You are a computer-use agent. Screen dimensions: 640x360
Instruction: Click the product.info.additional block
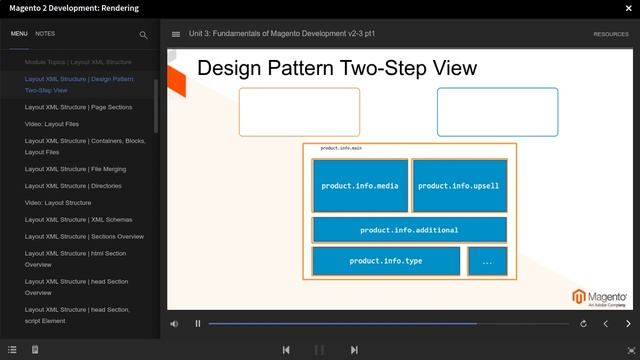(409, 230)
